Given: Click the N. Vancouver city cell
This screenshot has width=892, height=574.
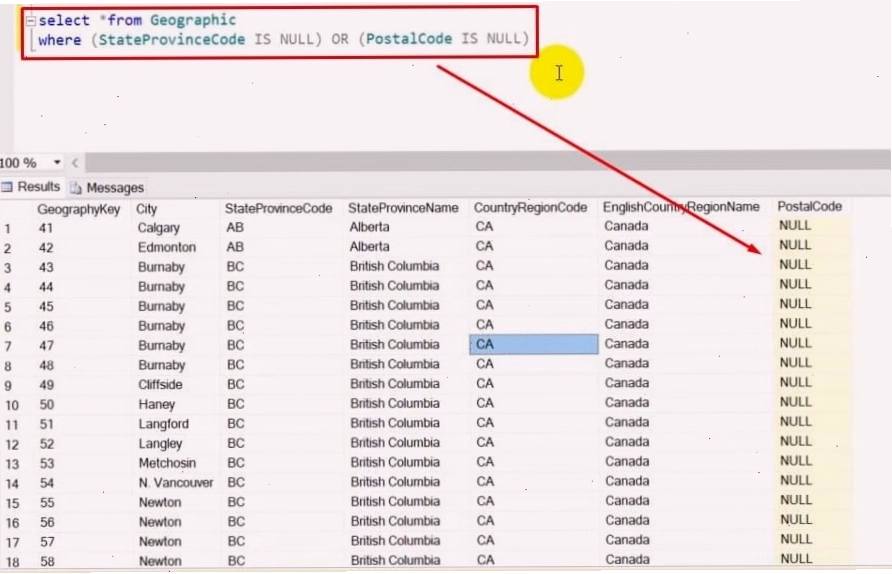Looking at the screenshot, I should pyautogui.click(x=176, y=482).
